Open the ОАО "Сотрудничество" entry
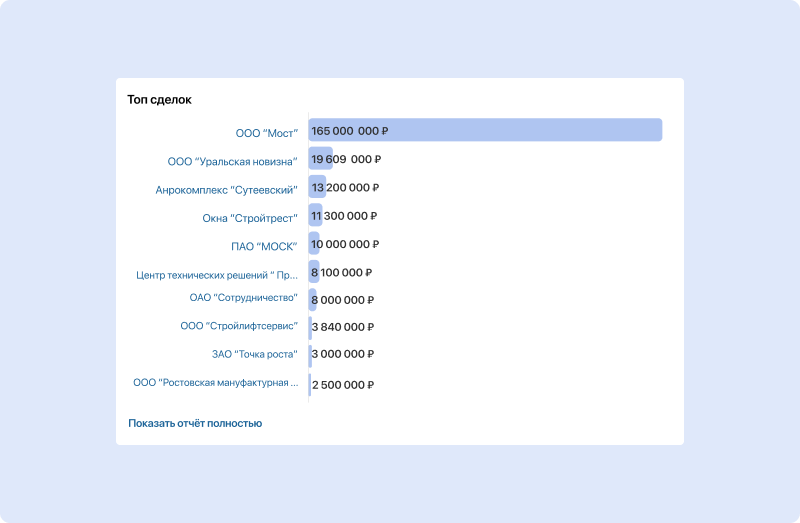 click(243, 297)
